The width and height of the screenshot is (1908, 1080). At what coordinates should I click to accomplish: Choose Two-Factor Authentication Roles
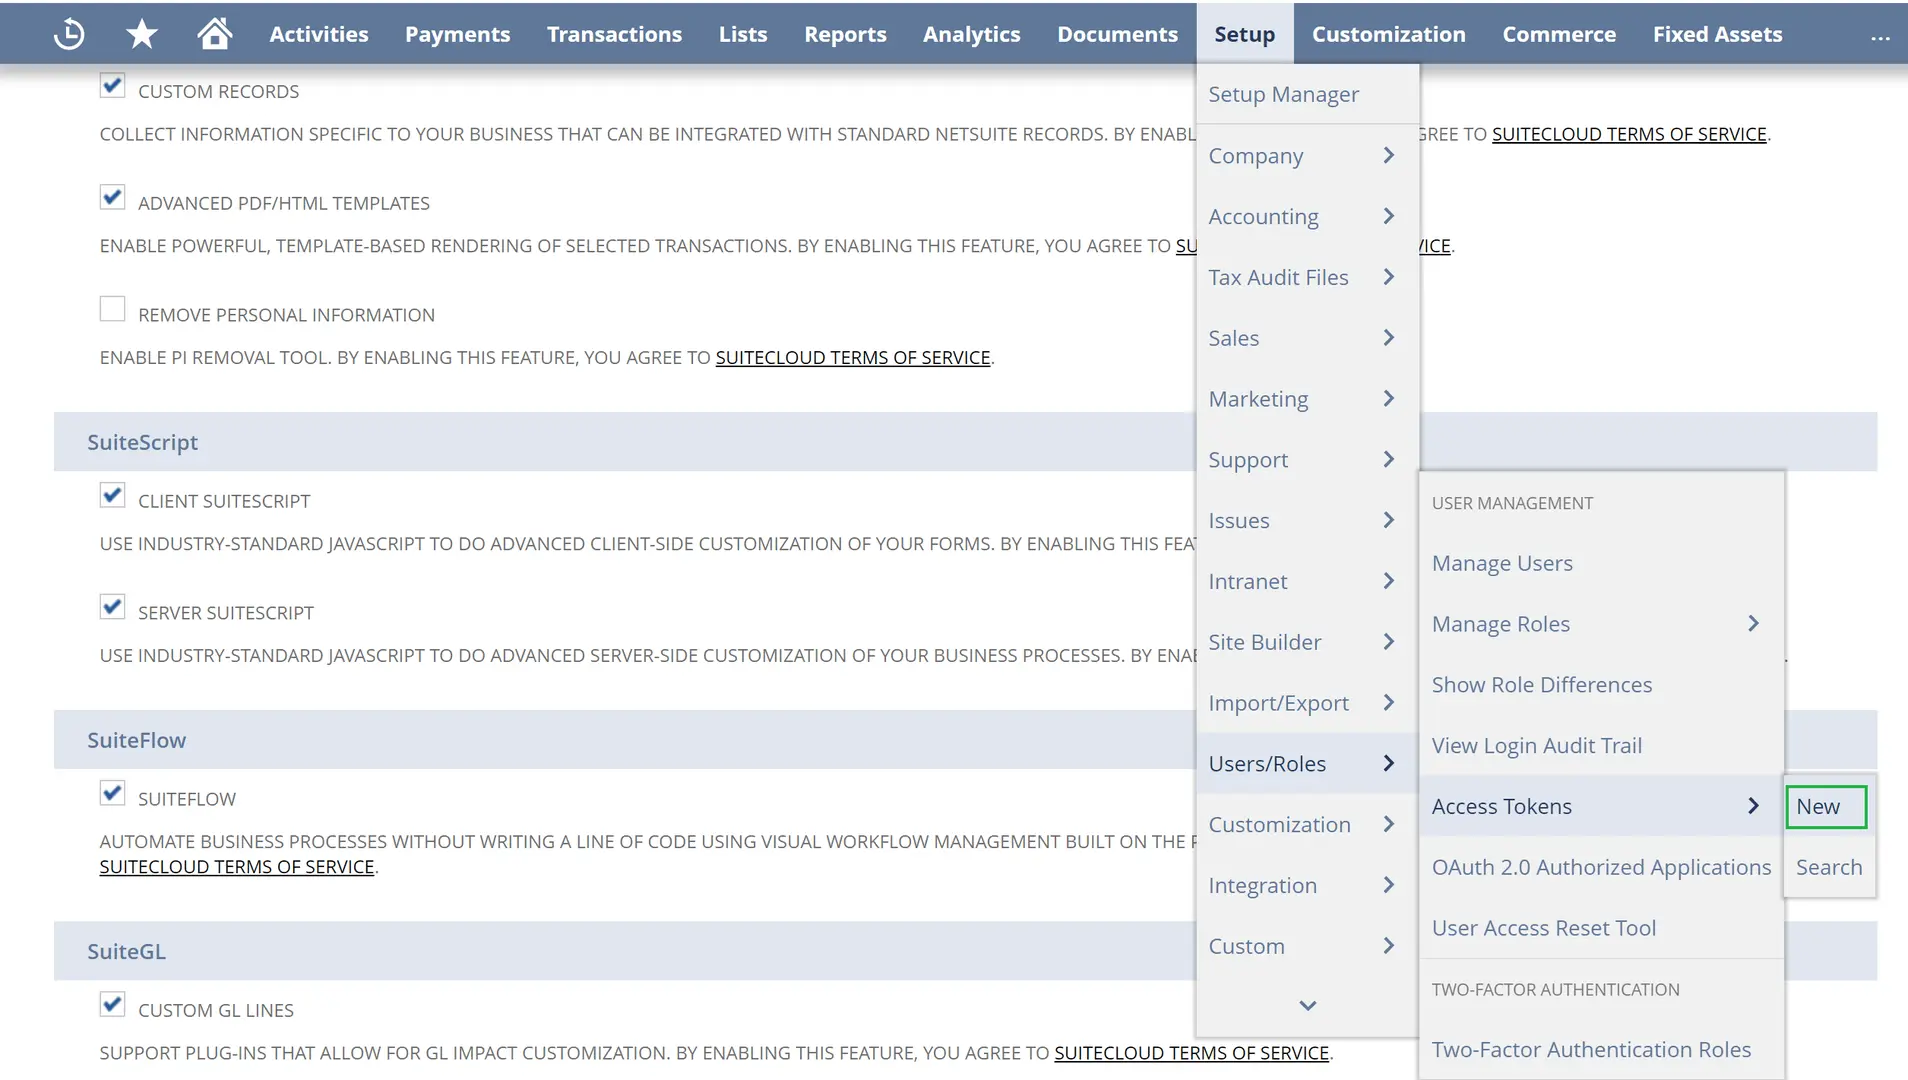pyautogui.click(x=1601, y=1050)
